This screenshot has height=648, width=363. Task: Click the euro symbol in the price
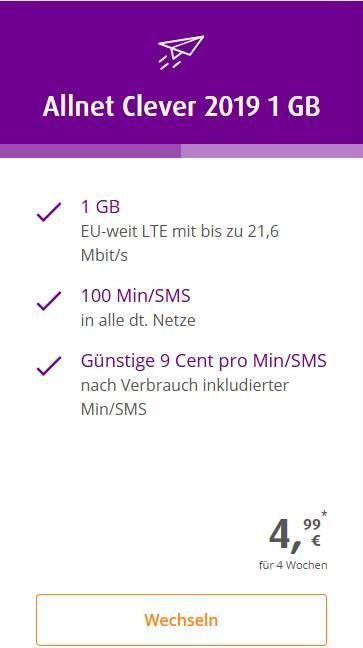pos(315,541)
